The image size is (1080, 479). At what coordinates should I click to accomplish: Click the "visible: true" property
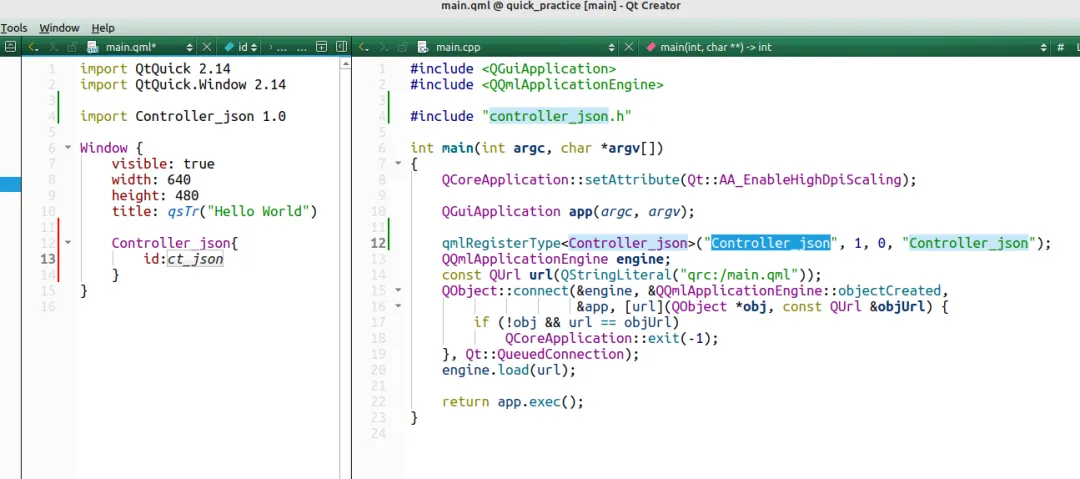[x=163, y=164]
